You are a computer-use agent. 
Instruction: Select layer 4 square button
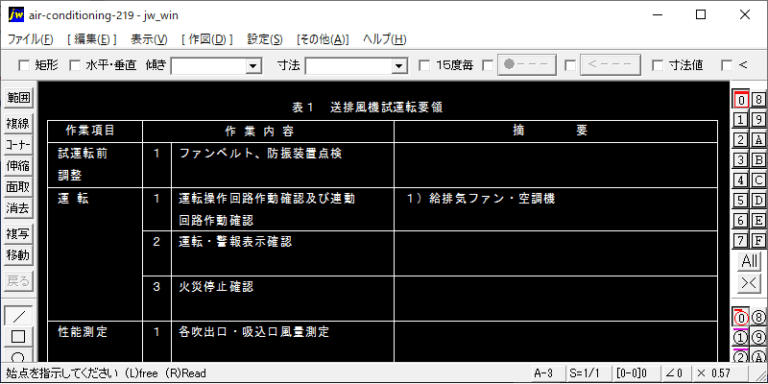click(x=741, y=180)
